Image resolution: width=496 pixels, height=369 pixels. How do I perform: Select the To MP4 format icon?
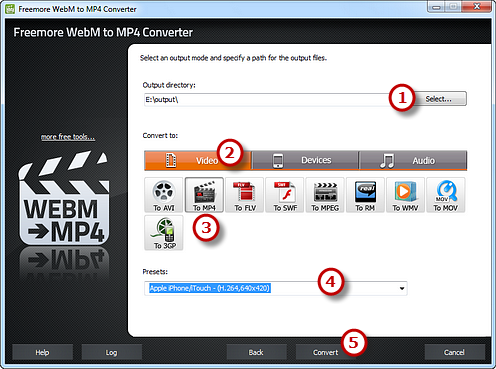(204, 195)
